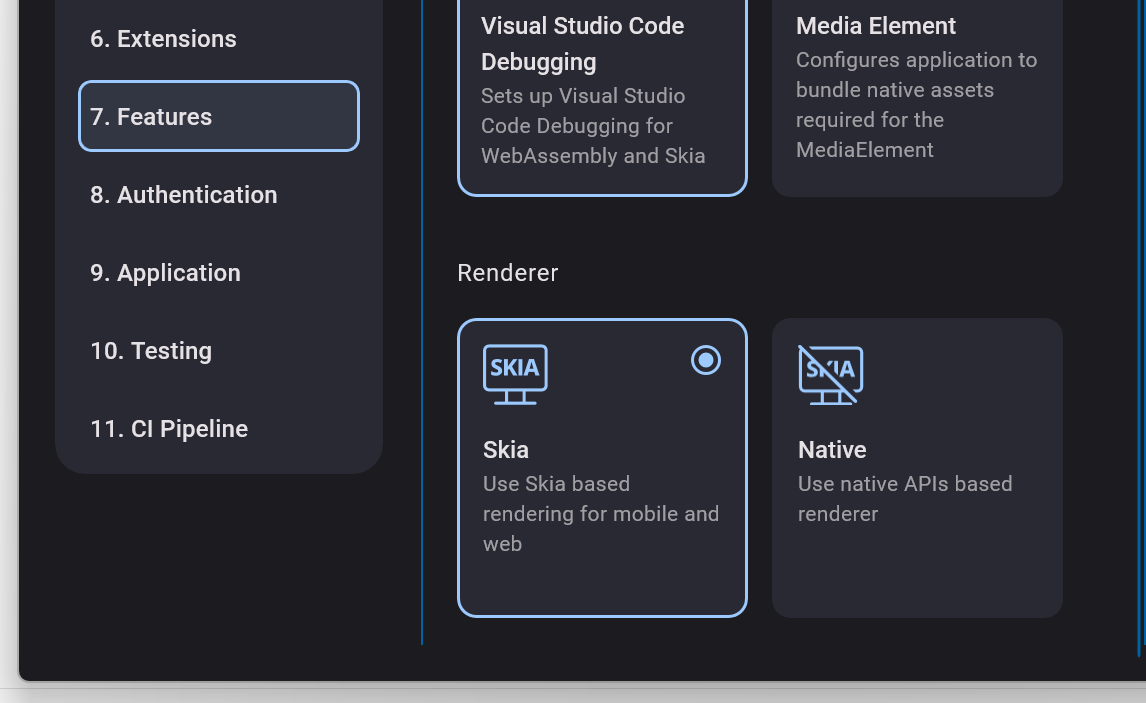Viewport: 1146px width, 703px height.
Task: Select the Skia radio button
Action: pyautogui.click(x=706, y=360)
